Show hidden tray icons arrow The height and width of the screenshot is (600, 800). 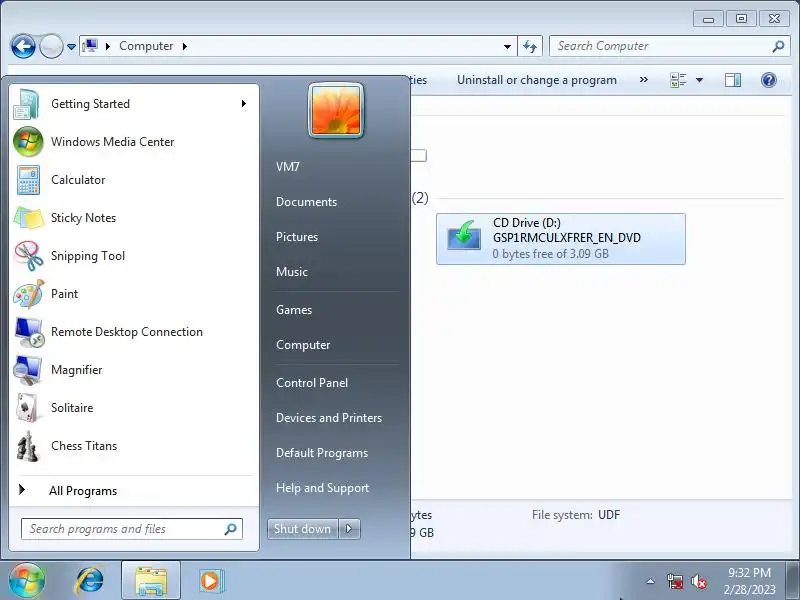(651, 581)
